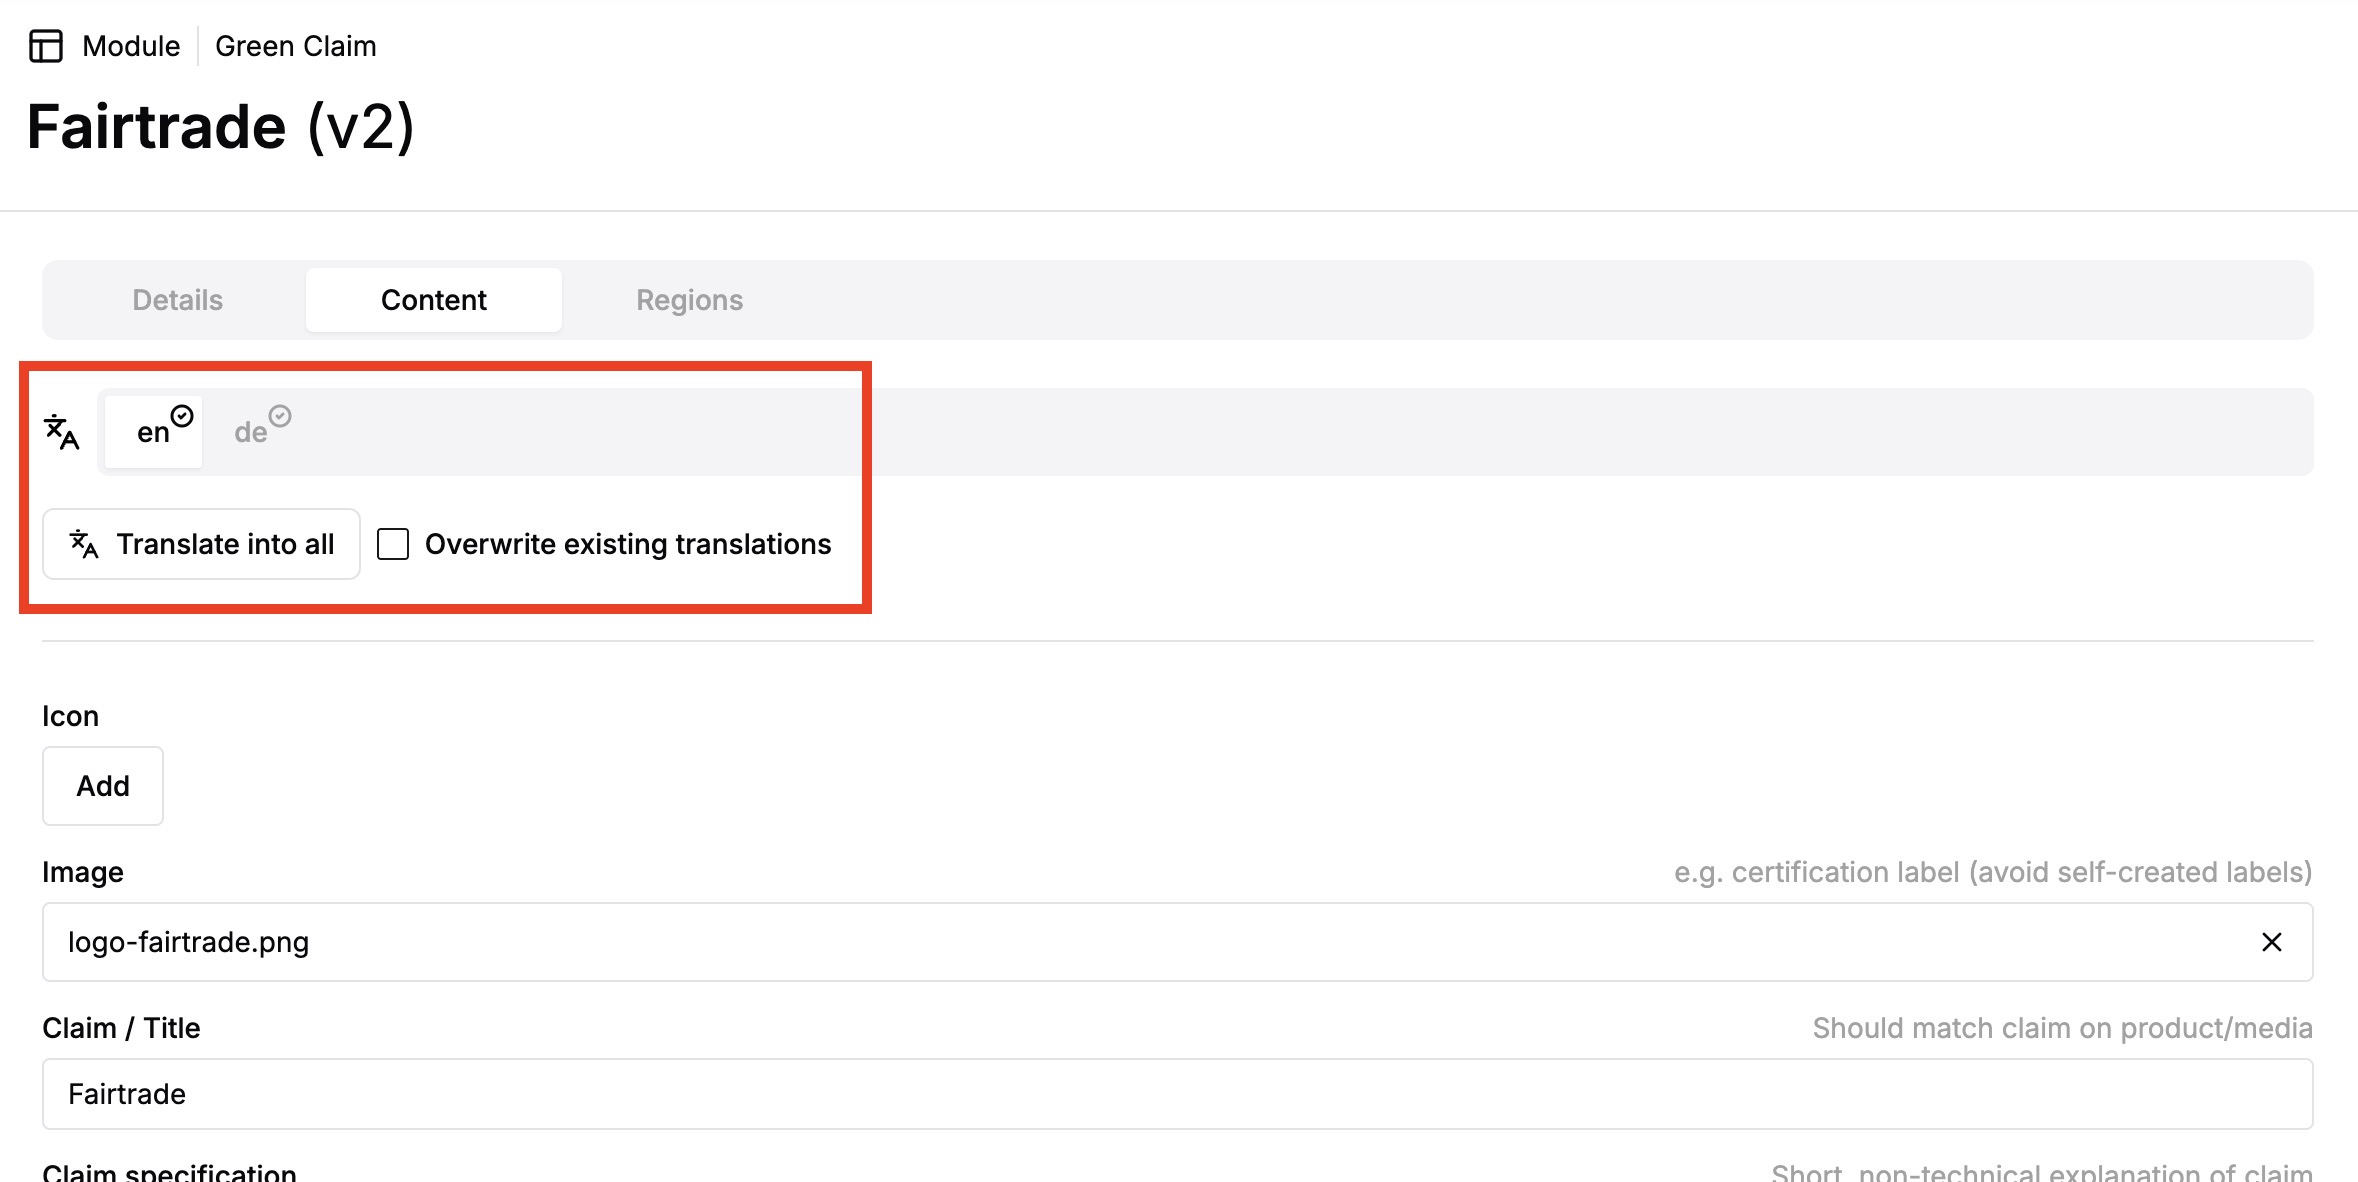The width and height of the screenshot is (2358, 1182).
Task: Select the Content tab
Action: click(x=433, y=300)
